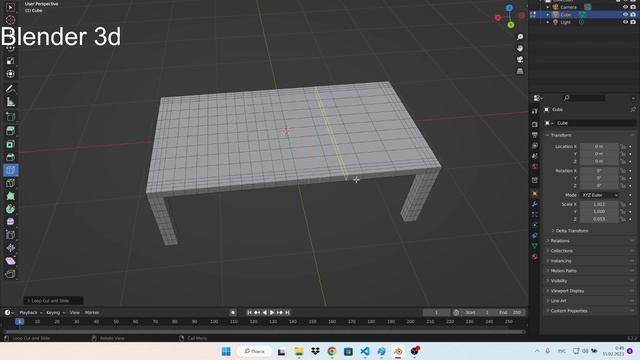Select the Select Box tool
The height and width of the screenshot is (360, 640).
pyautogui.click(x=11, y=7)
